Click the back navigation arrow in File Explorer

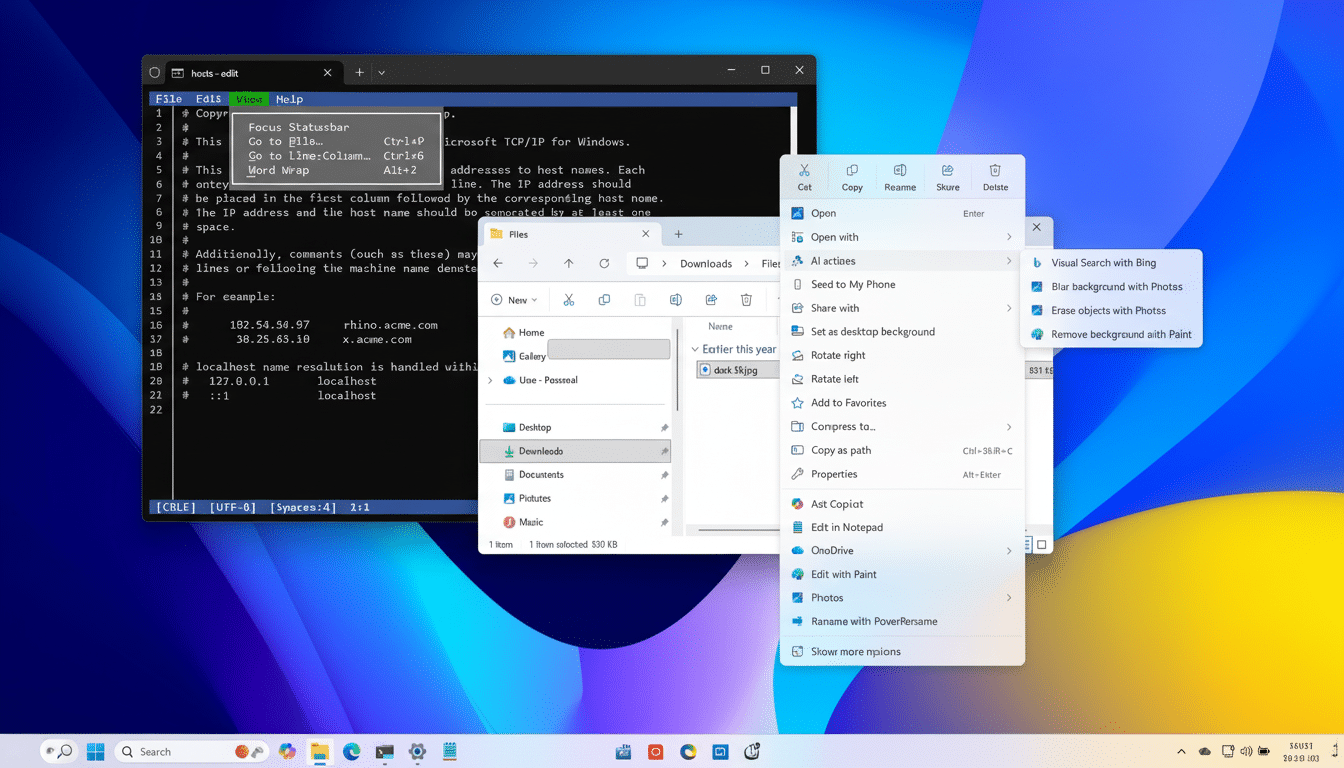[497, 263]
